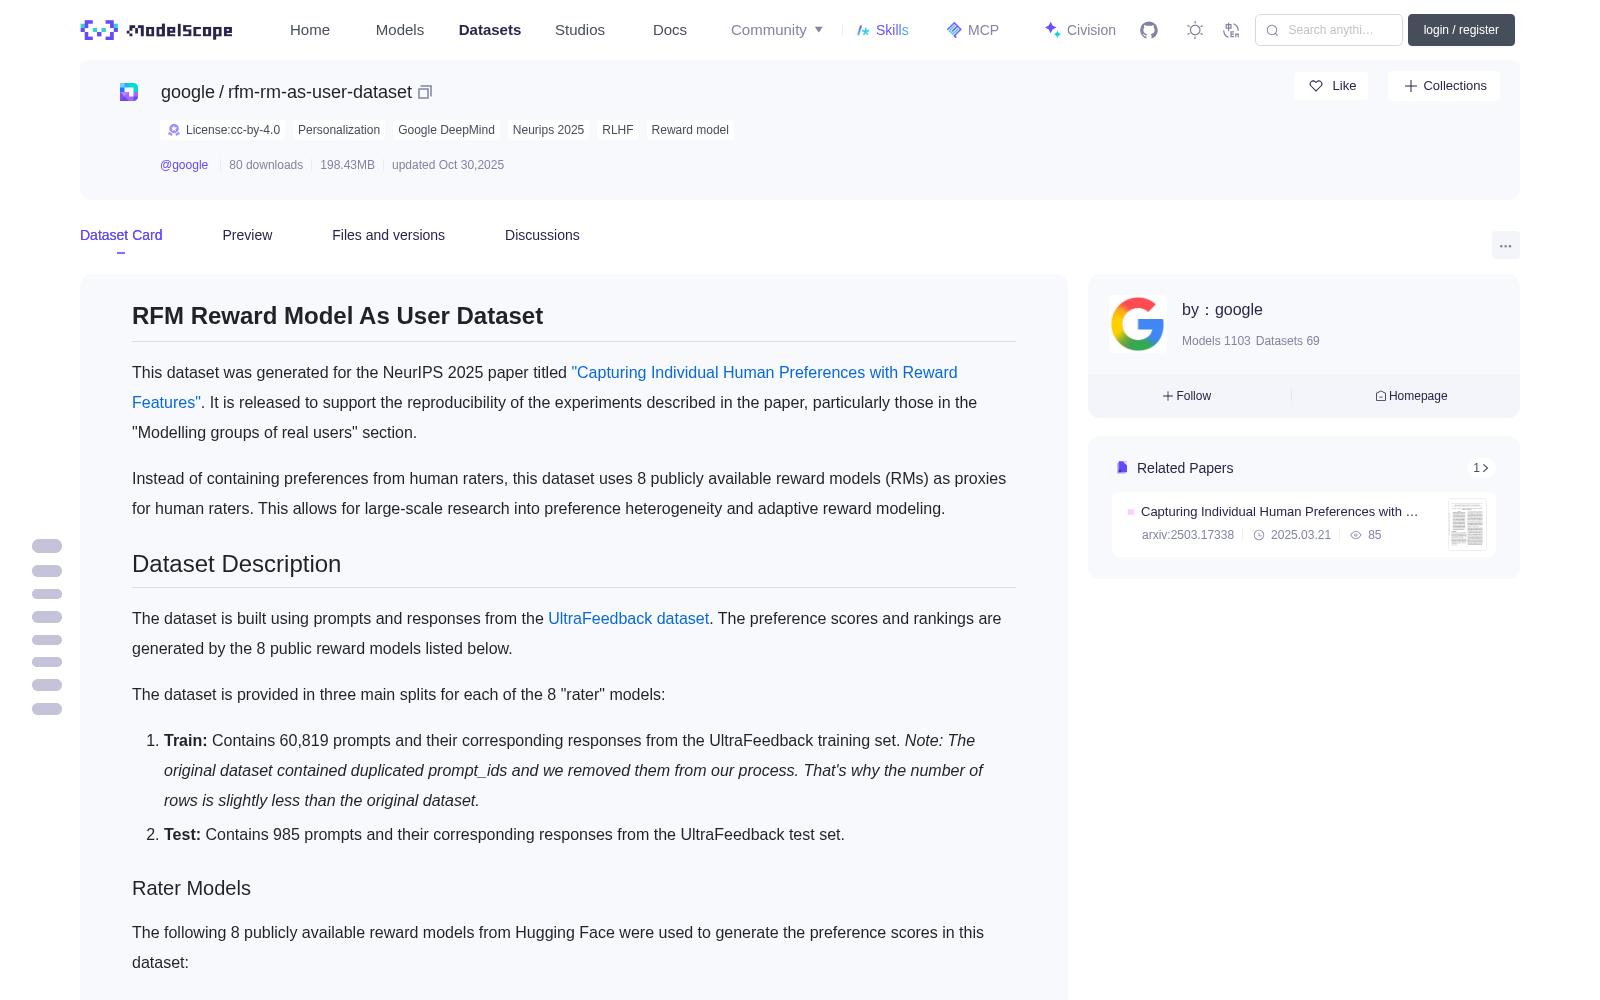Screen dimensions: 1600x1000
Task: Click the 'by : google' author name
Action: coord(1222,310)
